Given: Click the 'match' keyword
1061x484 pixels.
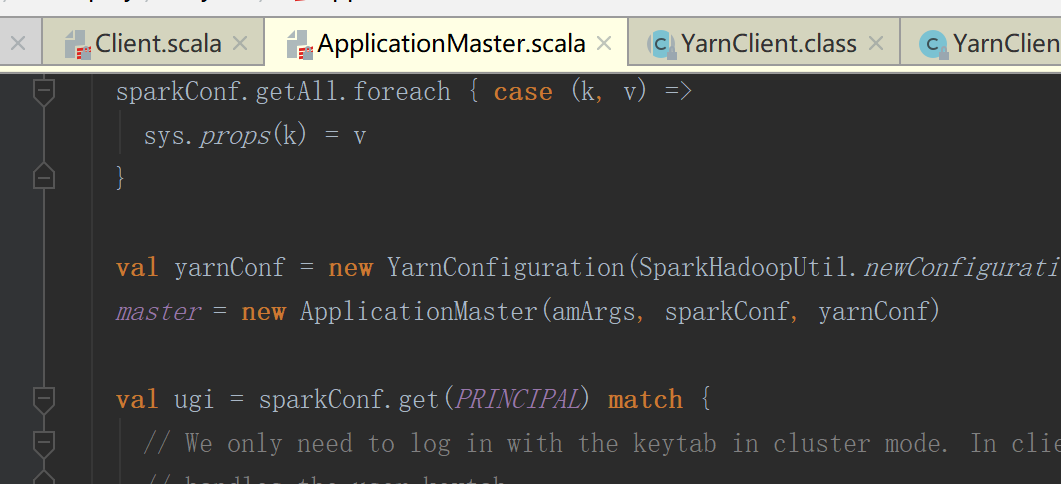Looking at the screenshot, I should pyautogui.click(x=645, y=400).
